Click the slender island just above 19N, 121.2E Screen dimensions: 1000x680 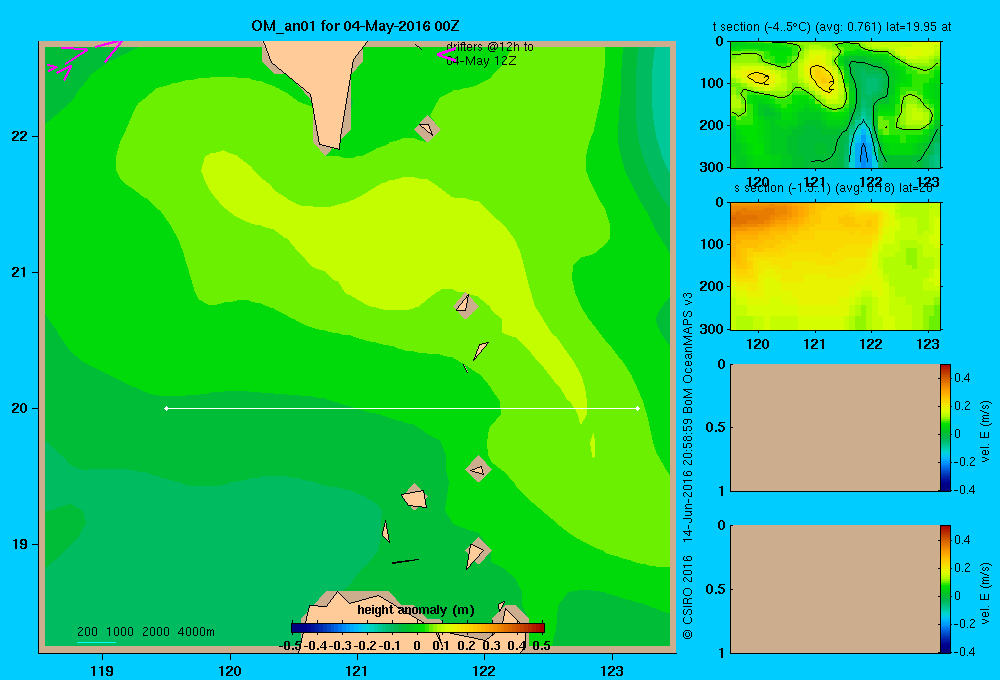(x=386, y=531)
